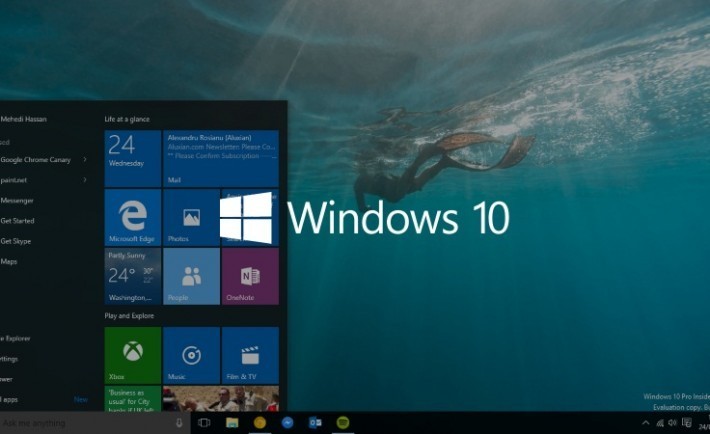Open Power options in the Start menu
The image size is (710, 434).
coord(6,379)
